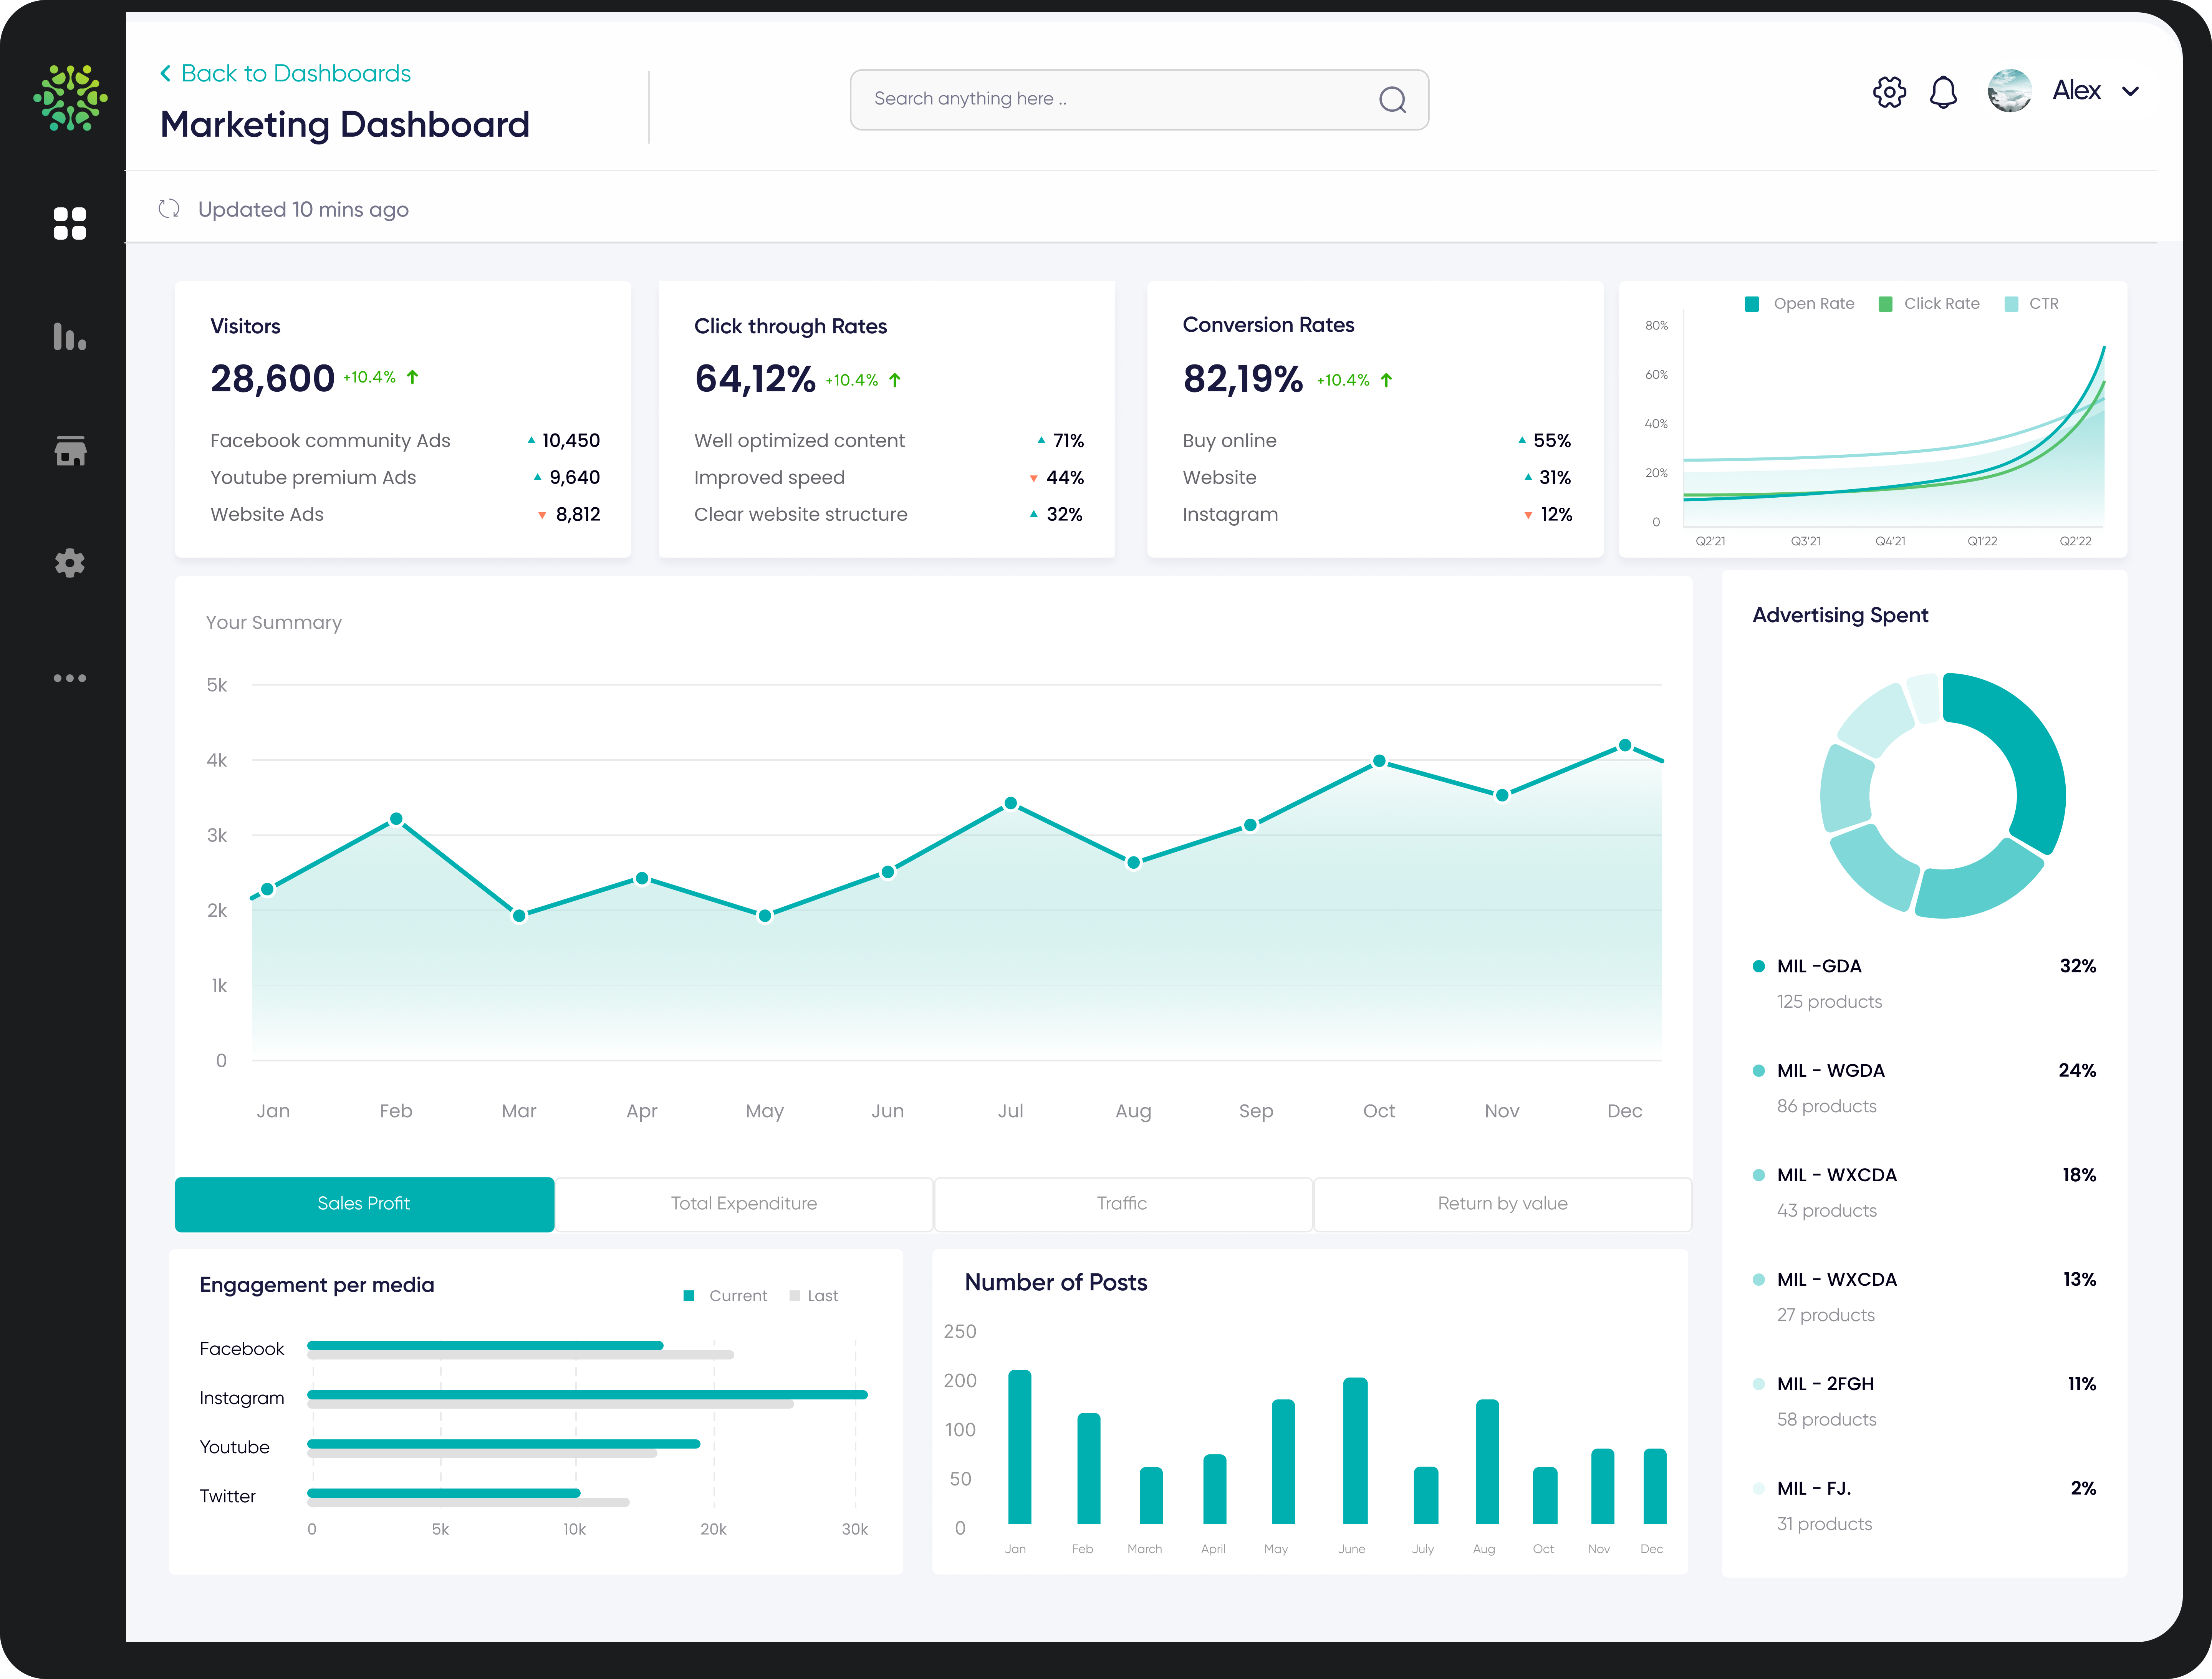This screenshot has width=2212, height=1679.
Task: Click the refresh icon beside Updated text
Action: [169, 209]
